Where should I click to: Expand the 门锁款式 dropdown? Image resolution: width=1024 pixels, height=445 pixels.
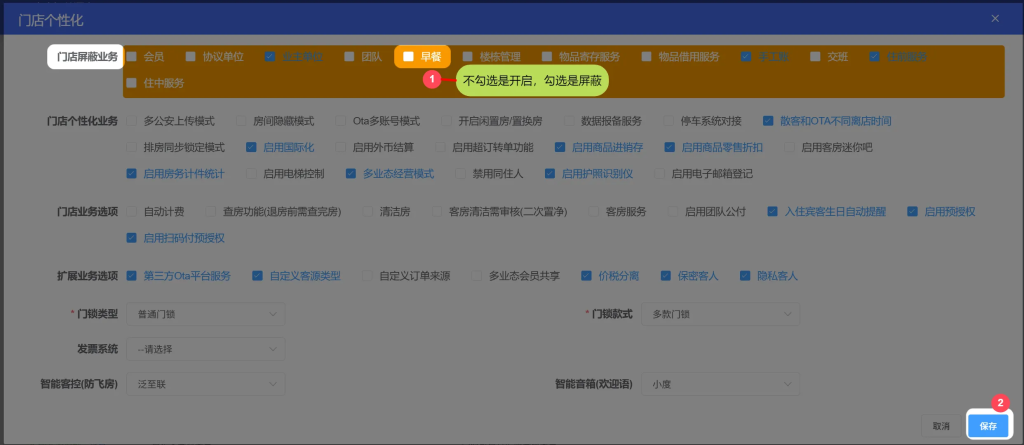pyautogui.click(x=722, y=314)
